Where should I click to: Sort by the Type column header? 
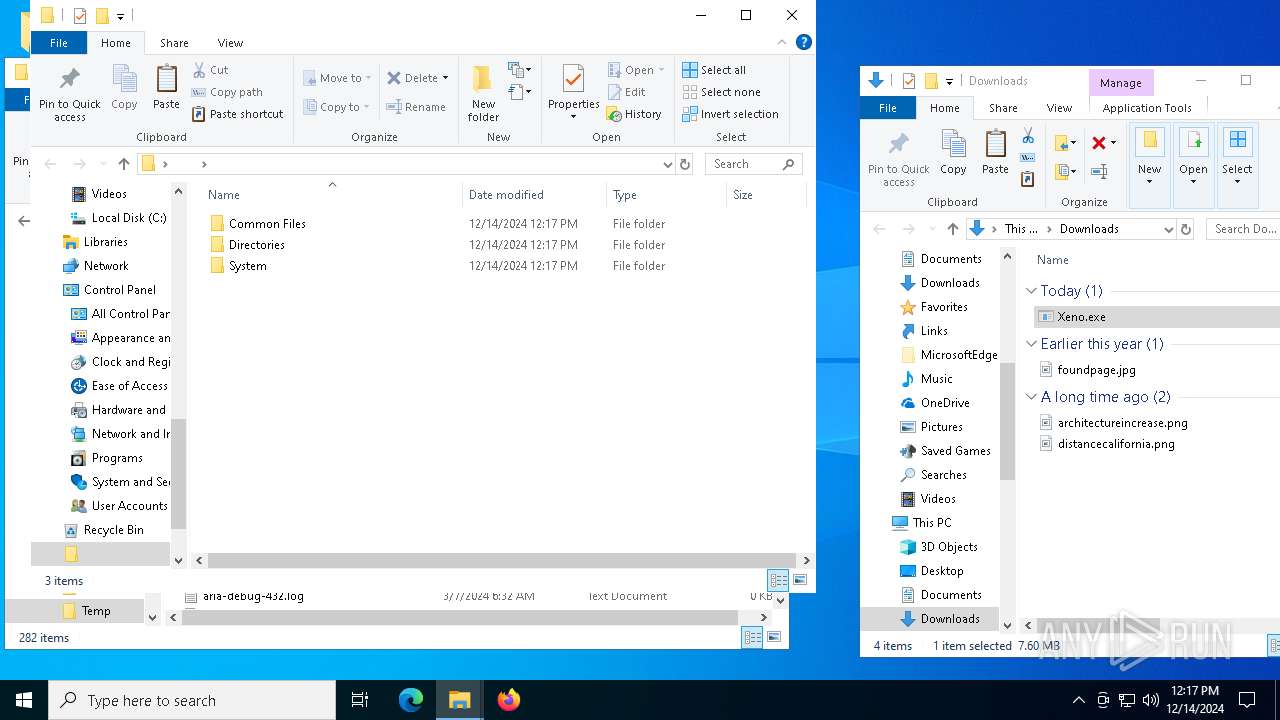tap(666, 195)
